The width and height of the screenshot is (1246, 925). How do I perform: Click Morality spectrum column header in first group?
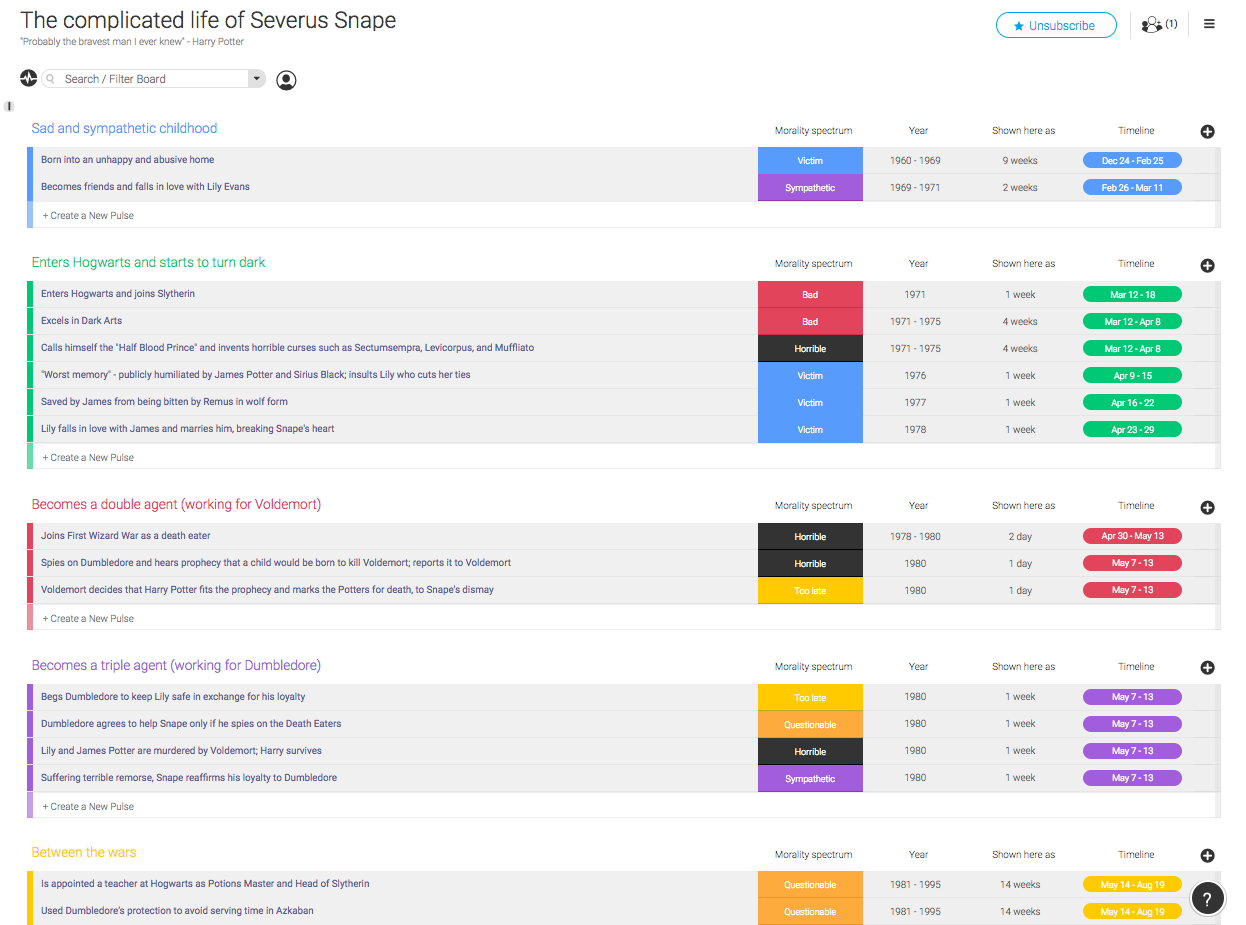(x=812, y=131)
